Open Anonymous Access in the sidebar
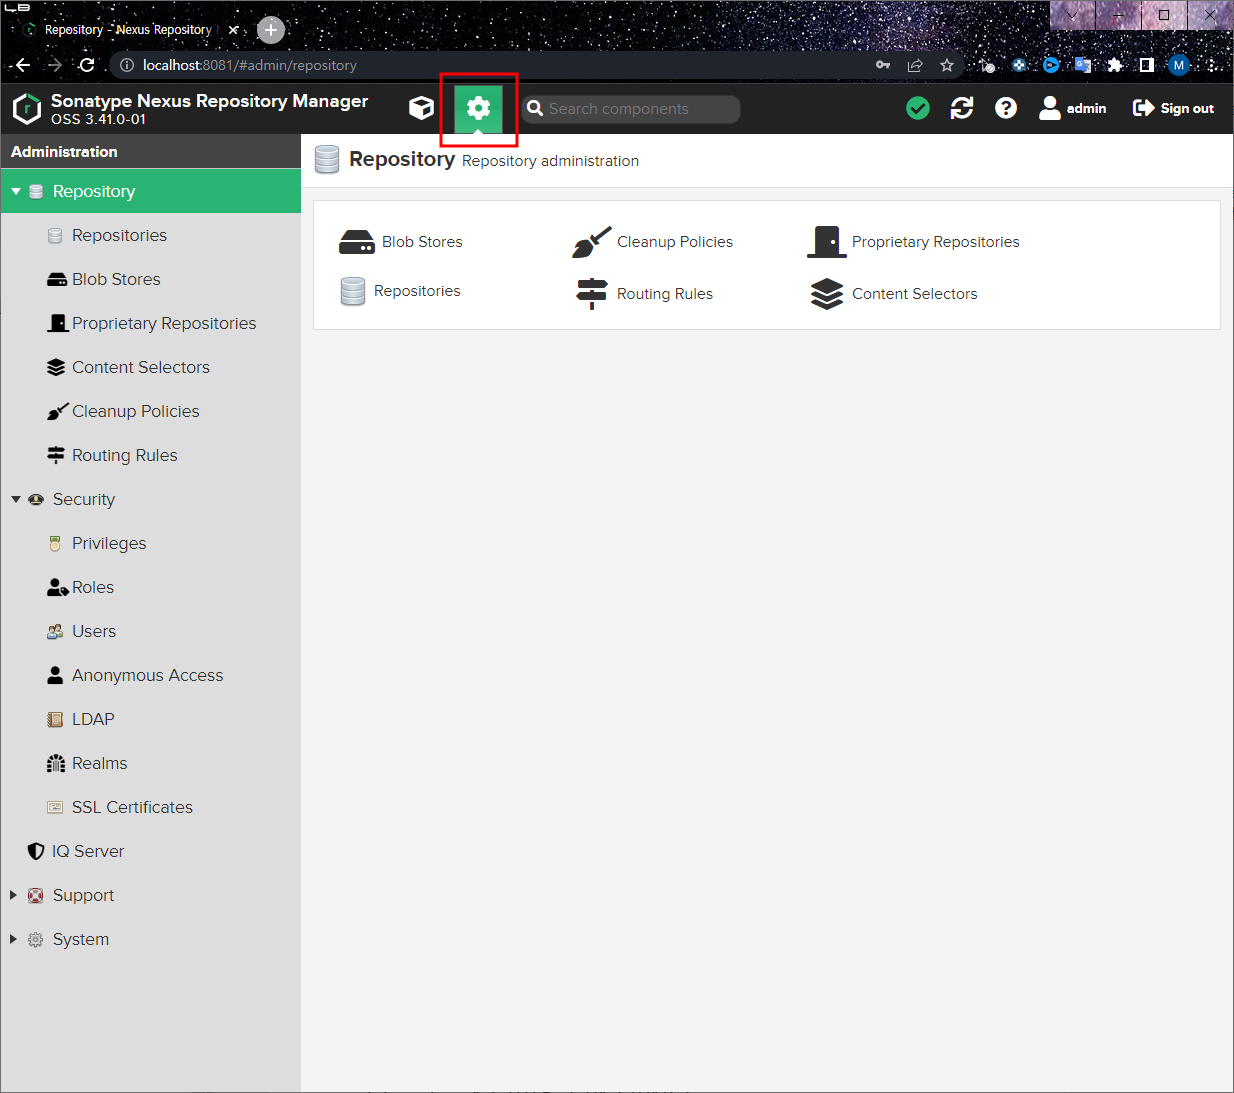The image size is (1234, 1093). pyautogui.click(x=151, y=675)
